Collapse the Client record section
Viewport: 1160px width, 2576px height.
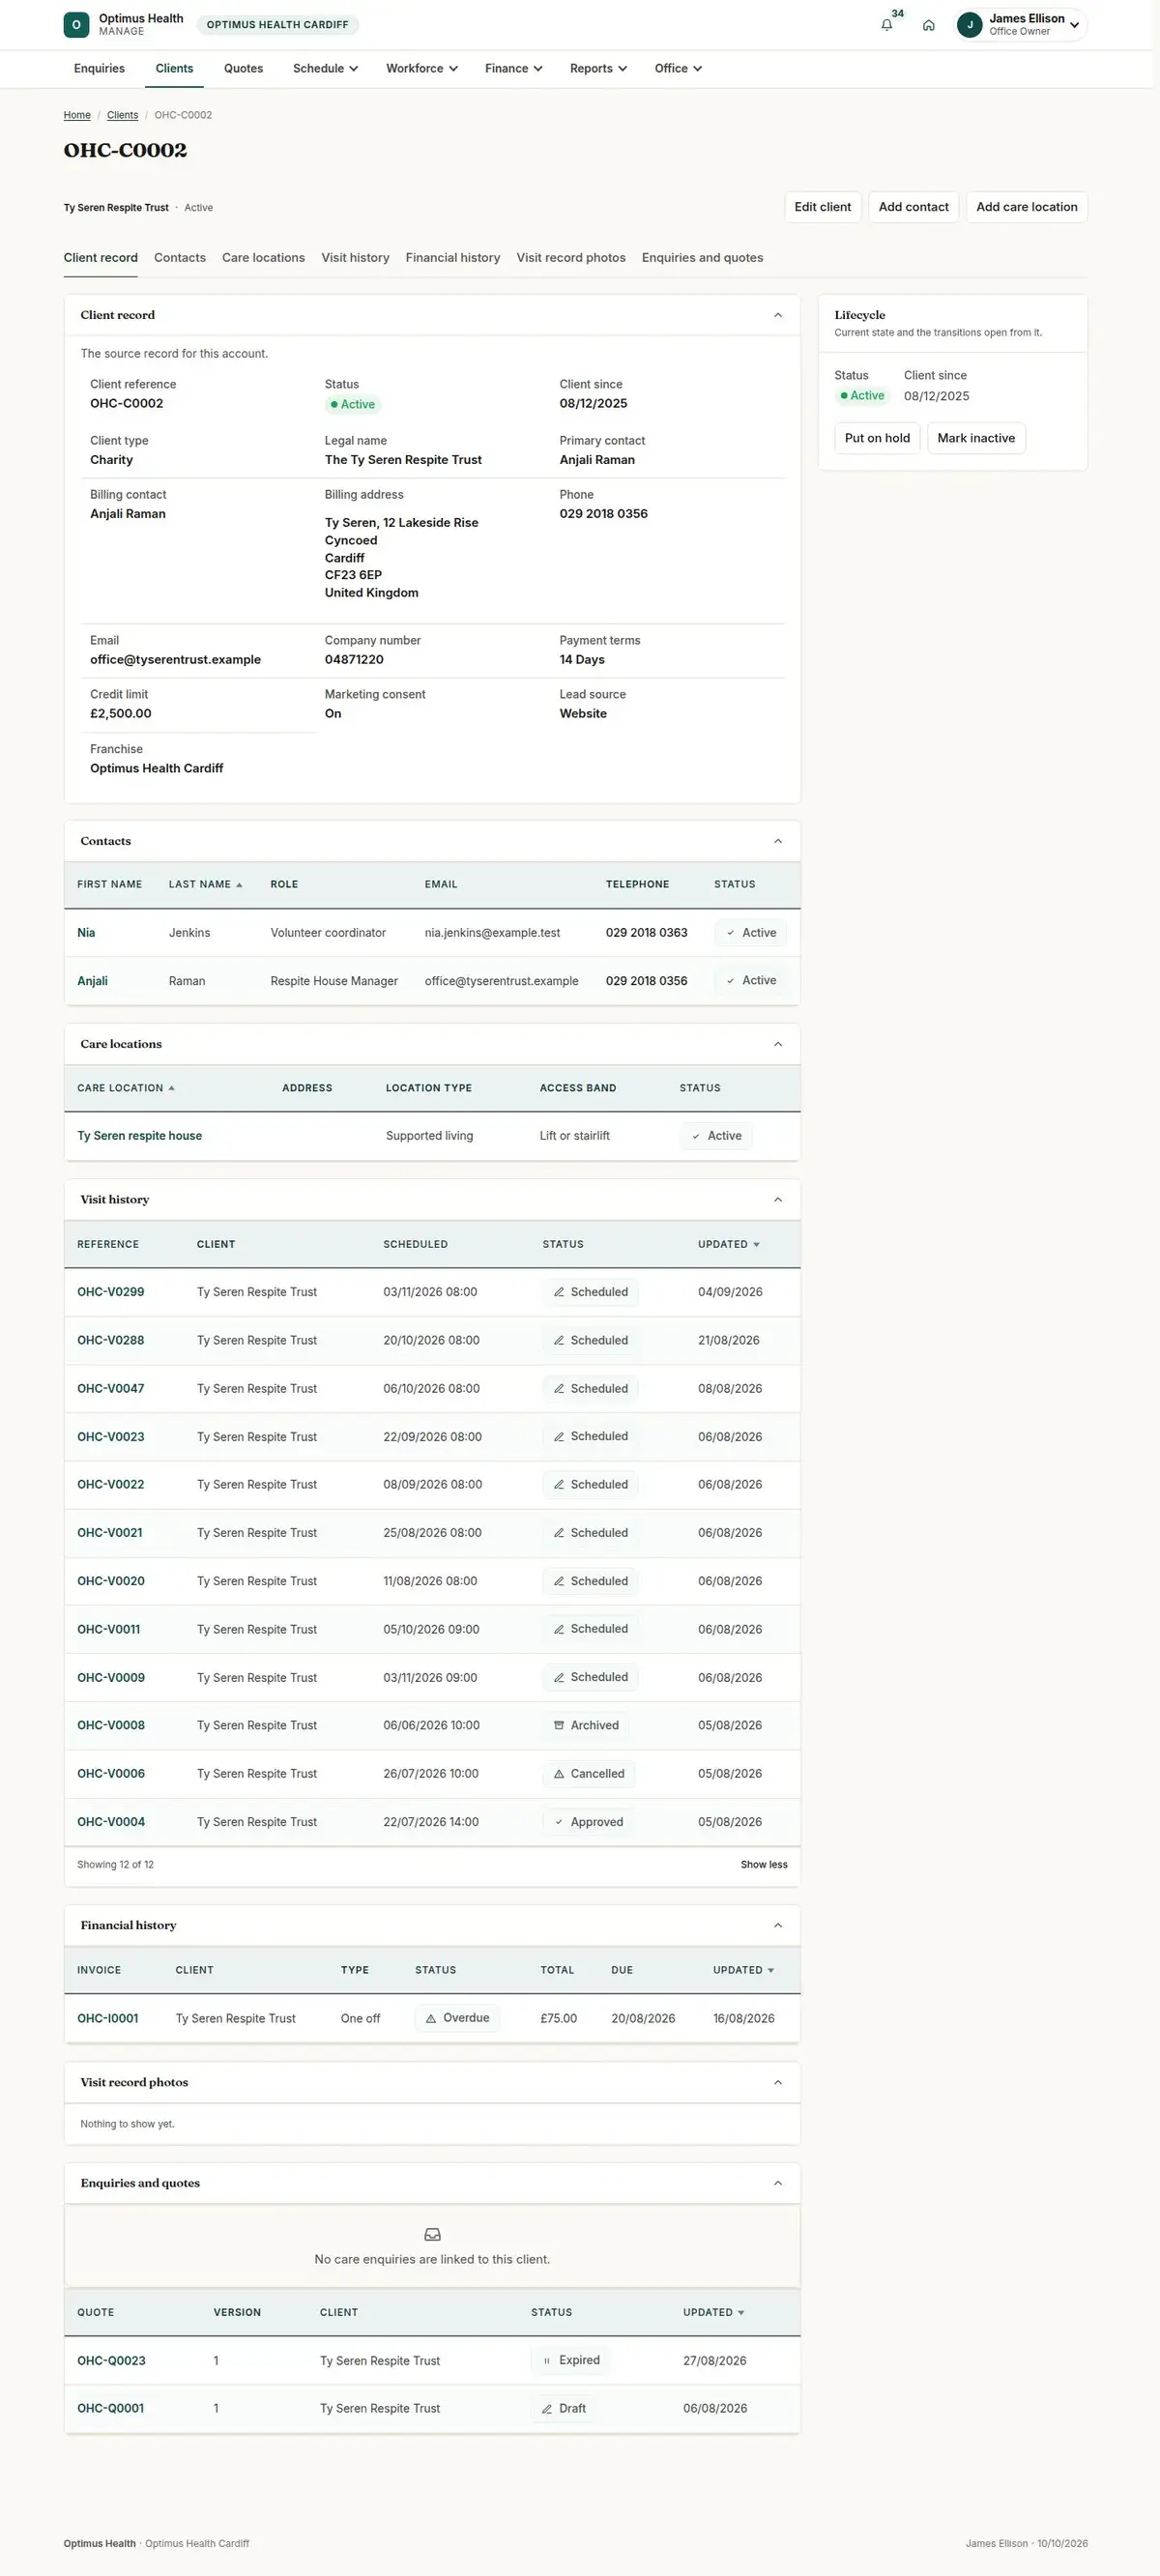(x=778, y=315)
